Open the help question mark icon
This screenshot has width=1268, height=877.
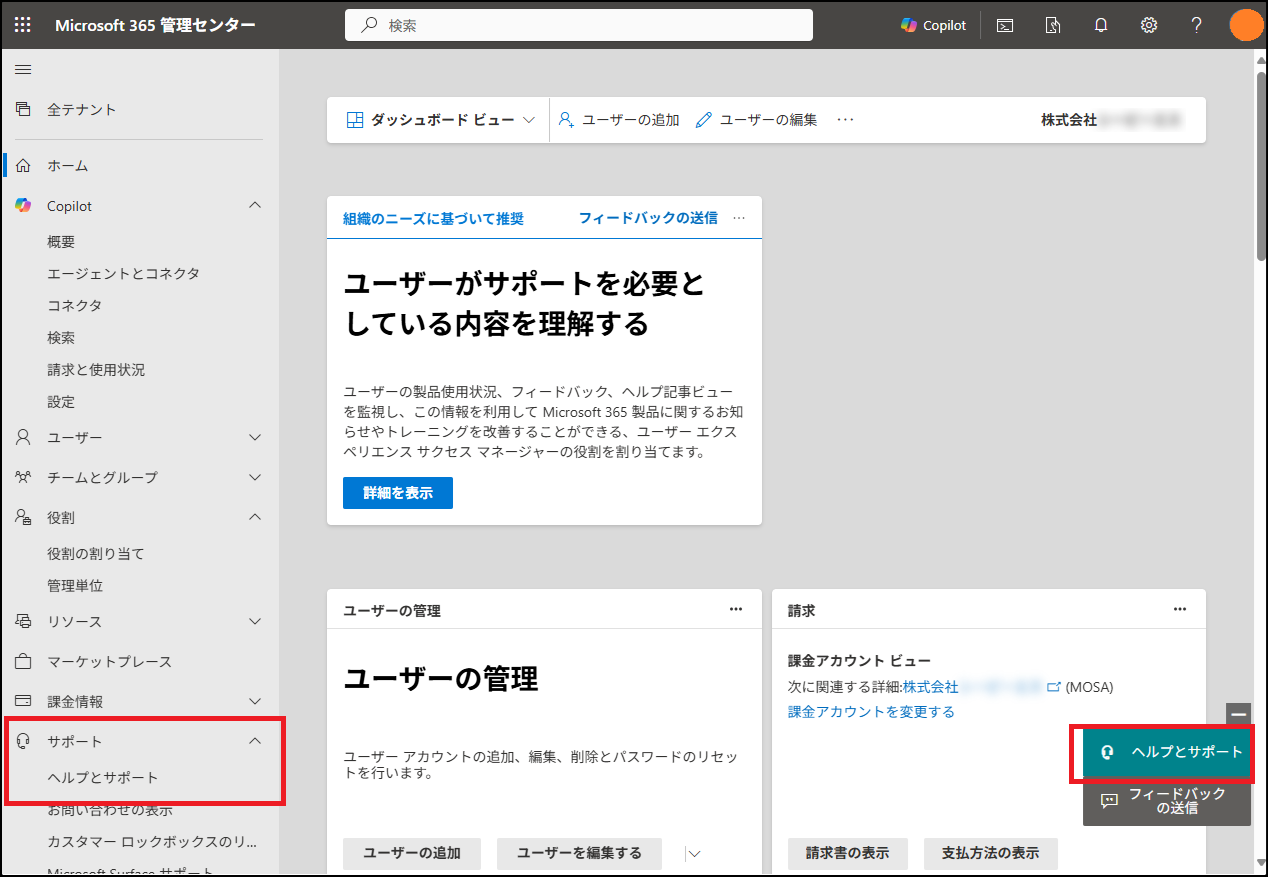[1196, 24]
